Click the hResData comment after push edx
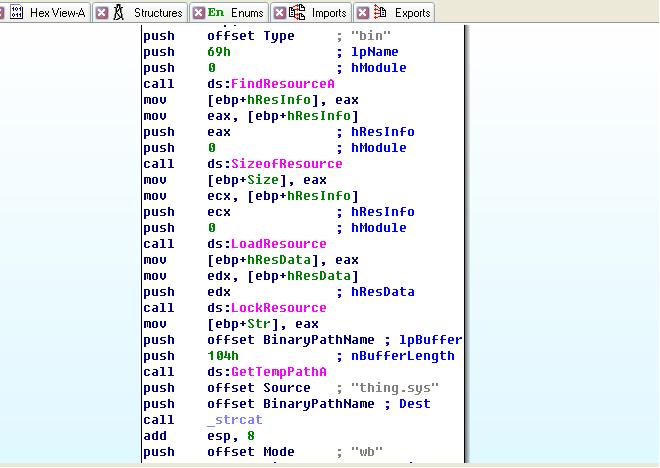 [x=383, y=292]
